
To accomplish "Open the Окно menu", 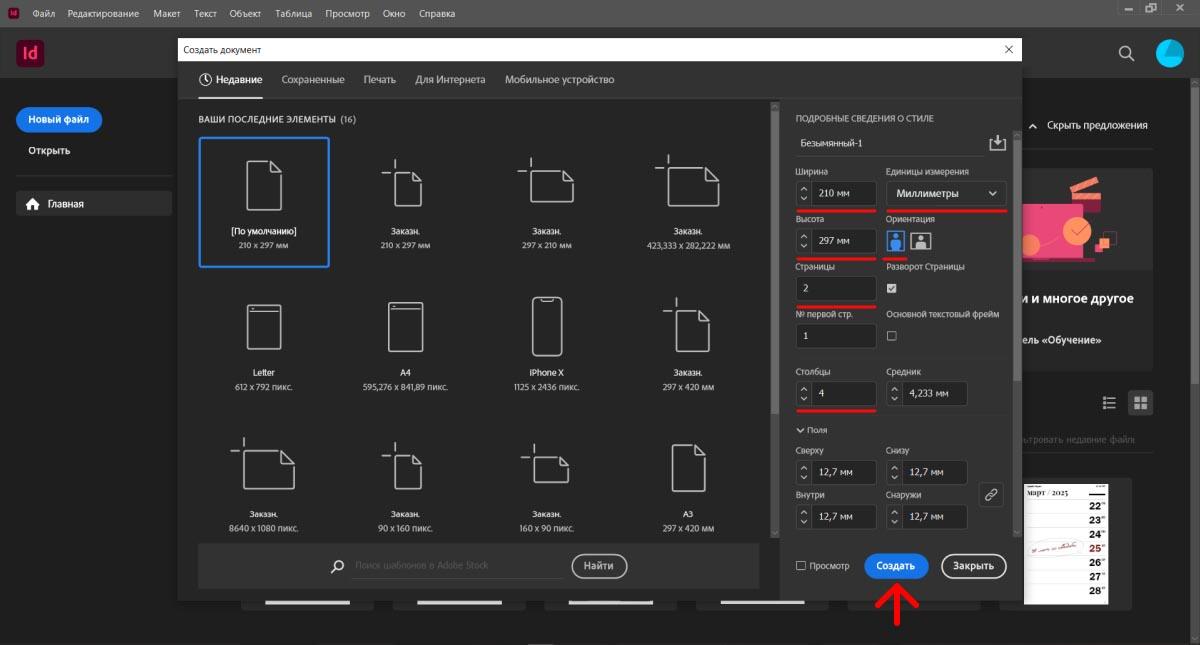I will (x=394, y=13).
